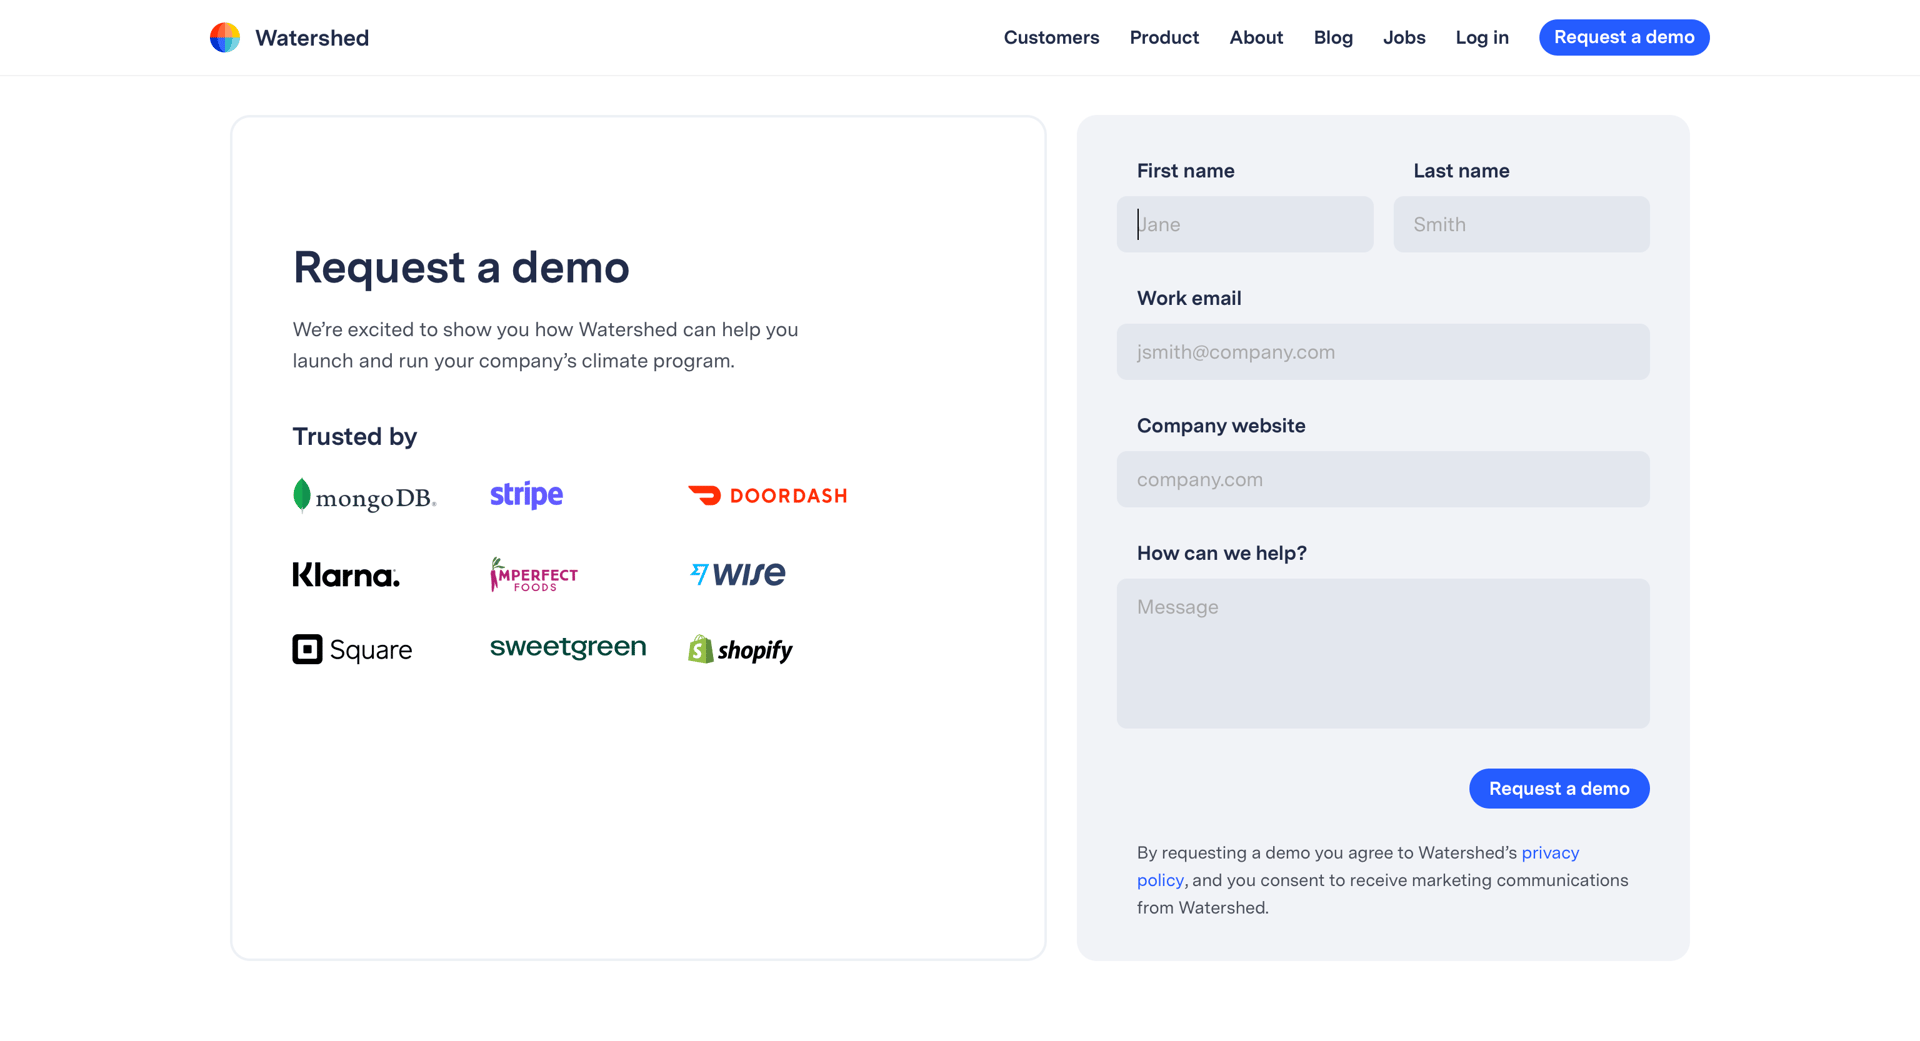The image size is (1920, 1041).
Task: Click the Sweetgreen logo
Action: [x=567, y=647]
